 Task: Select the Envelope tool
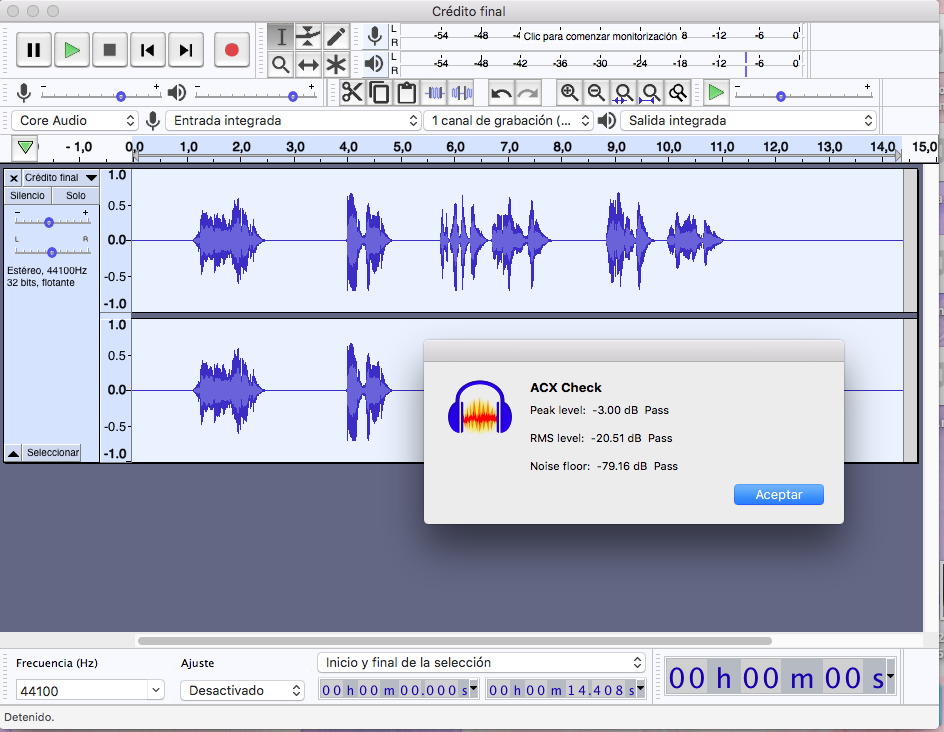pyautogui.click(x=308, y=37)
